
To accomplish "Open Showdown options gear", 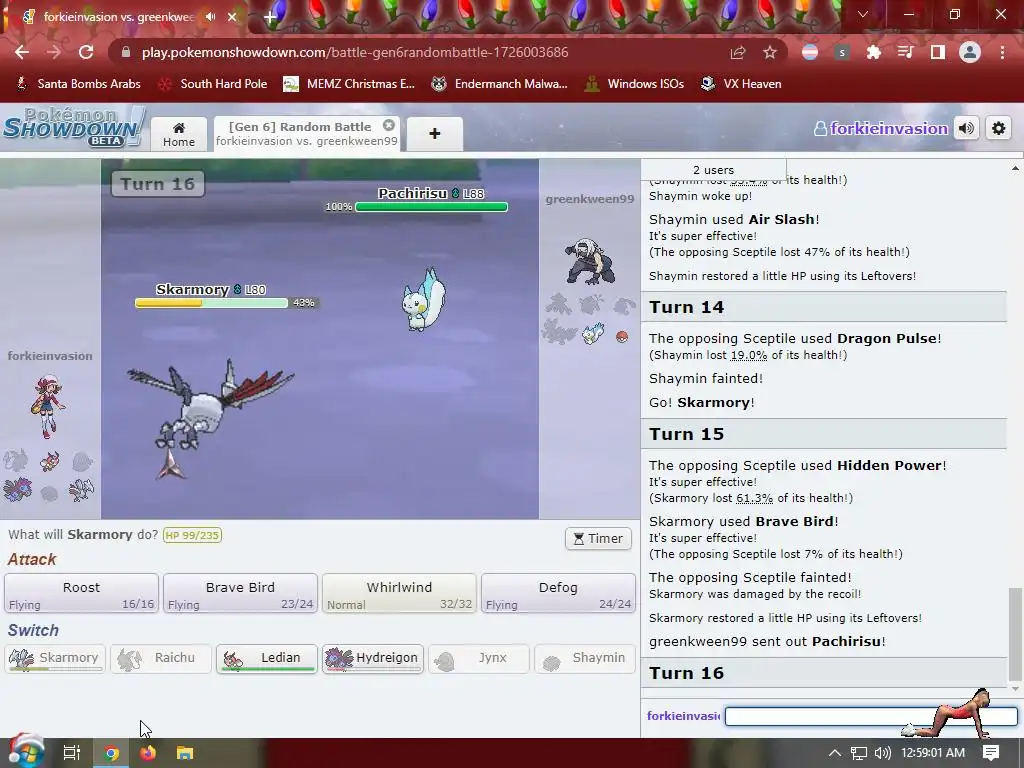I will (x=998, y=128).
